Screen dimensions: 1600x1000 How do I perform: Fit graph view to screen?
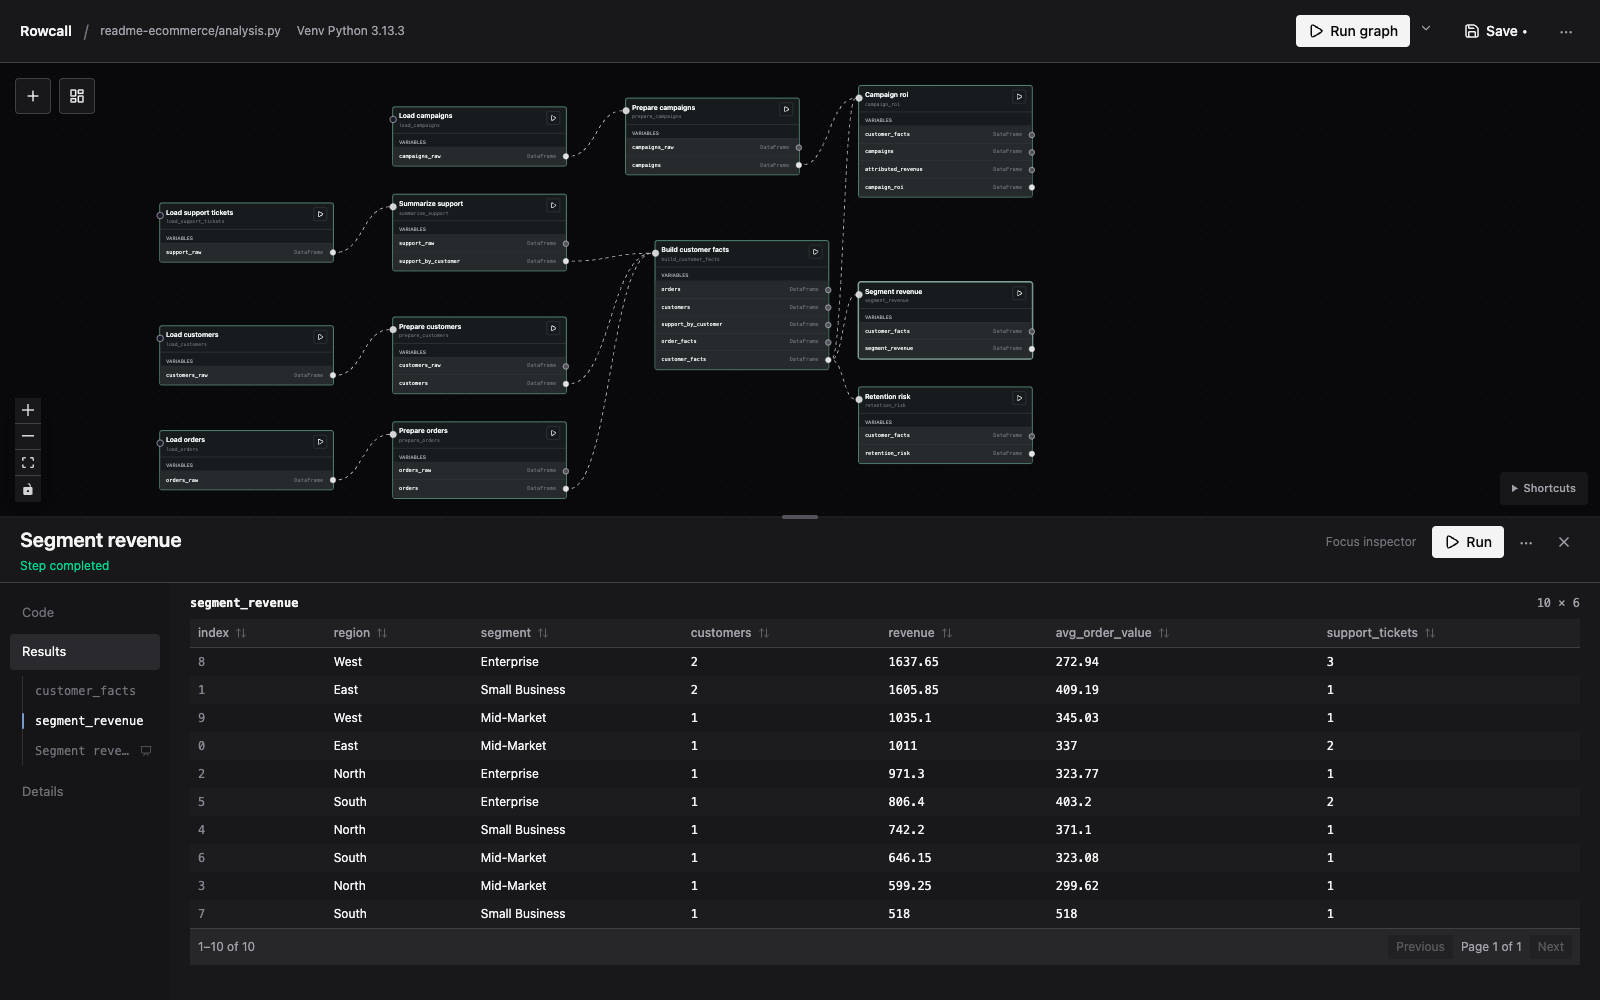coord(28,463)
